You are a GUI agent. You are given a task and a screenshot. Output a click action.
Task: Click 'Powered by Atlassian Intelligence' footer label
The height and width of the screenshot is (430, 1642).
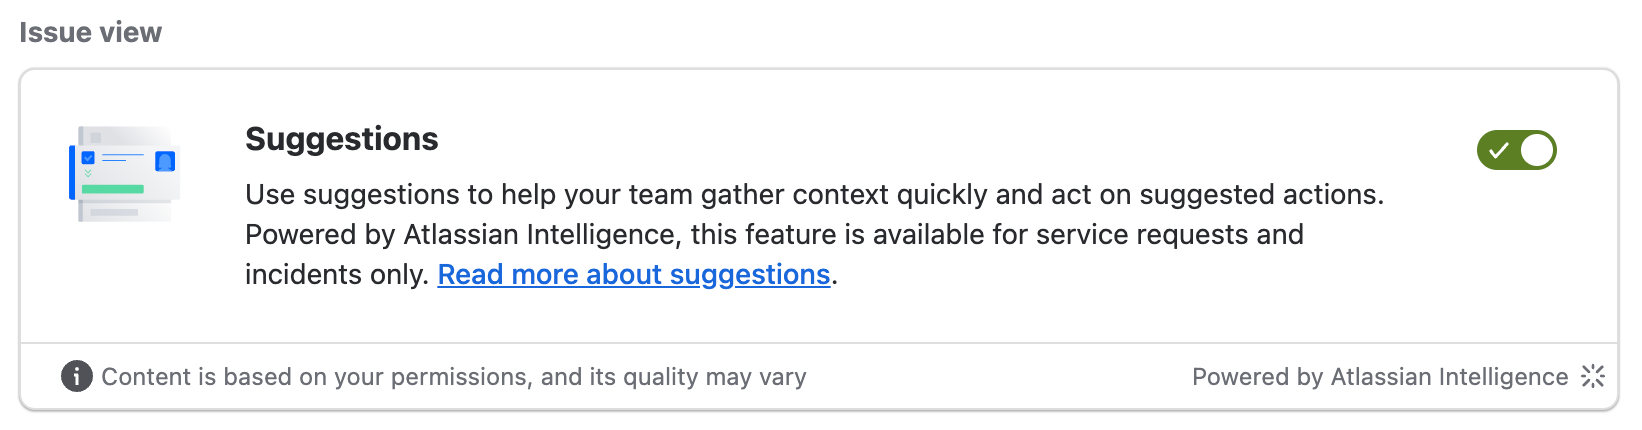pyautogui.click(x=1380, y=377)
